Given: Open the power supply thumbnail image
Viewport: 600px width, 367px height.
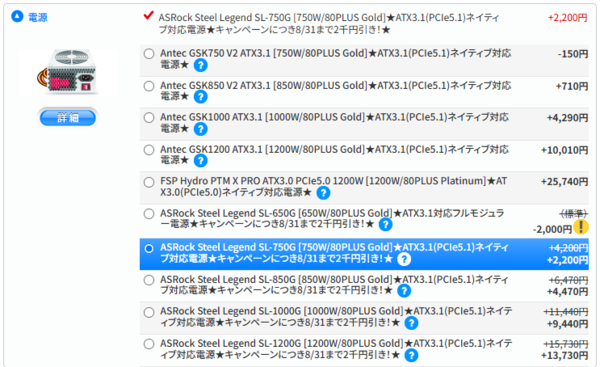Looking at the screenshot, I should [68, 72].
